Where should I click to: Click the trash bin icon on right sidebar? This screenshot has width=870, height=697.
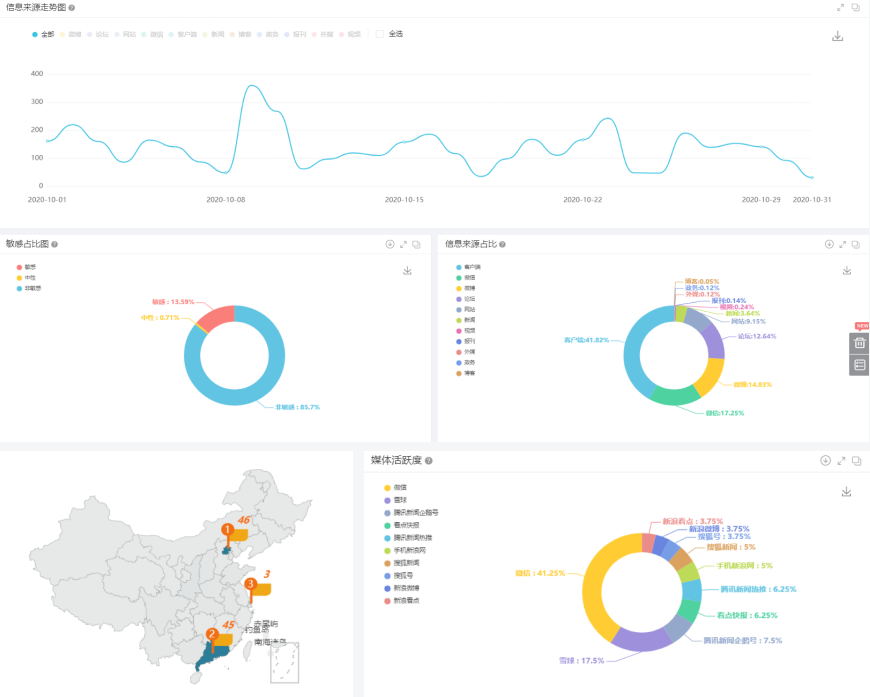tap(859, 343)
